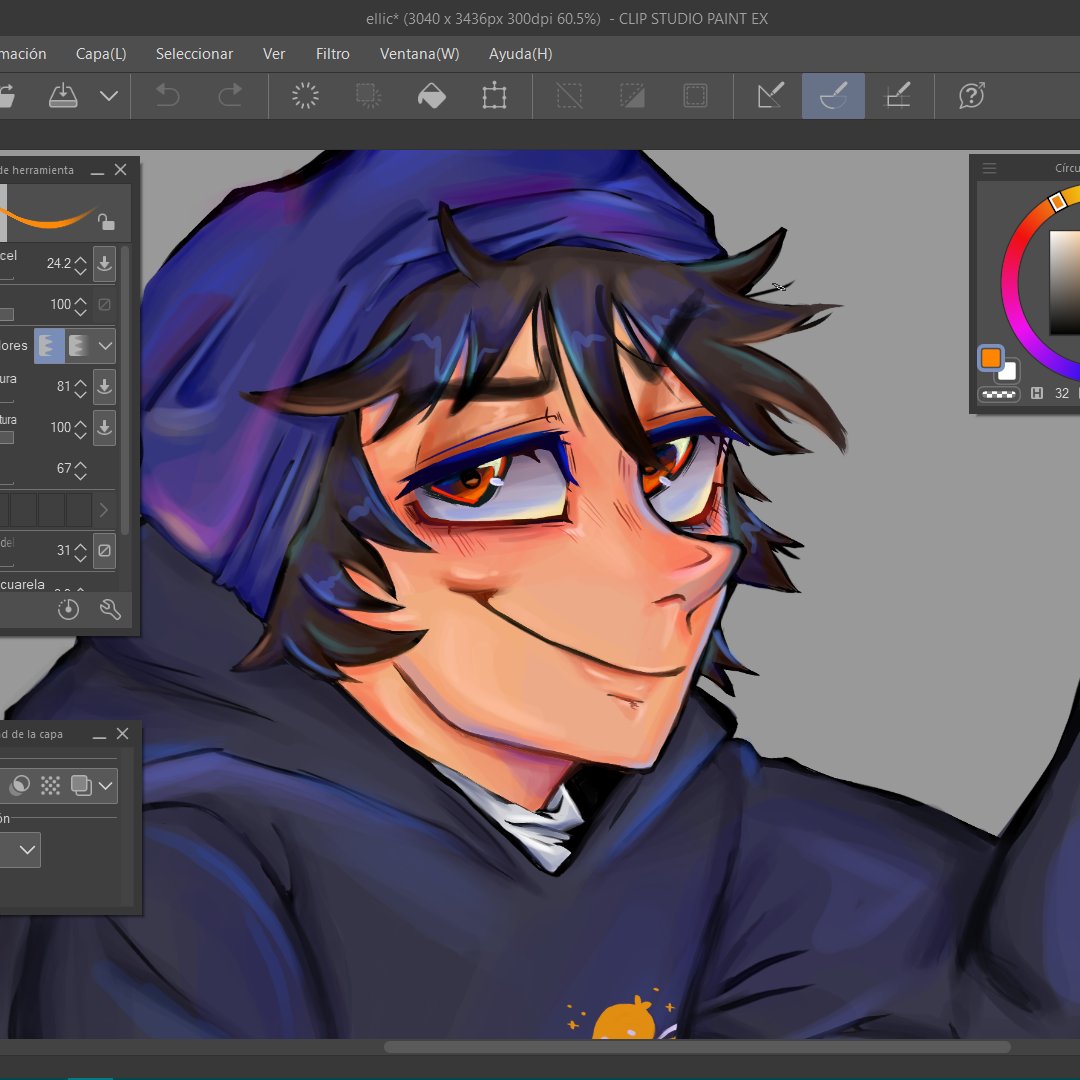Expand the color mixing mode dropdown arrow
Screen dimensions: 1080x1080
click(105, 345)
